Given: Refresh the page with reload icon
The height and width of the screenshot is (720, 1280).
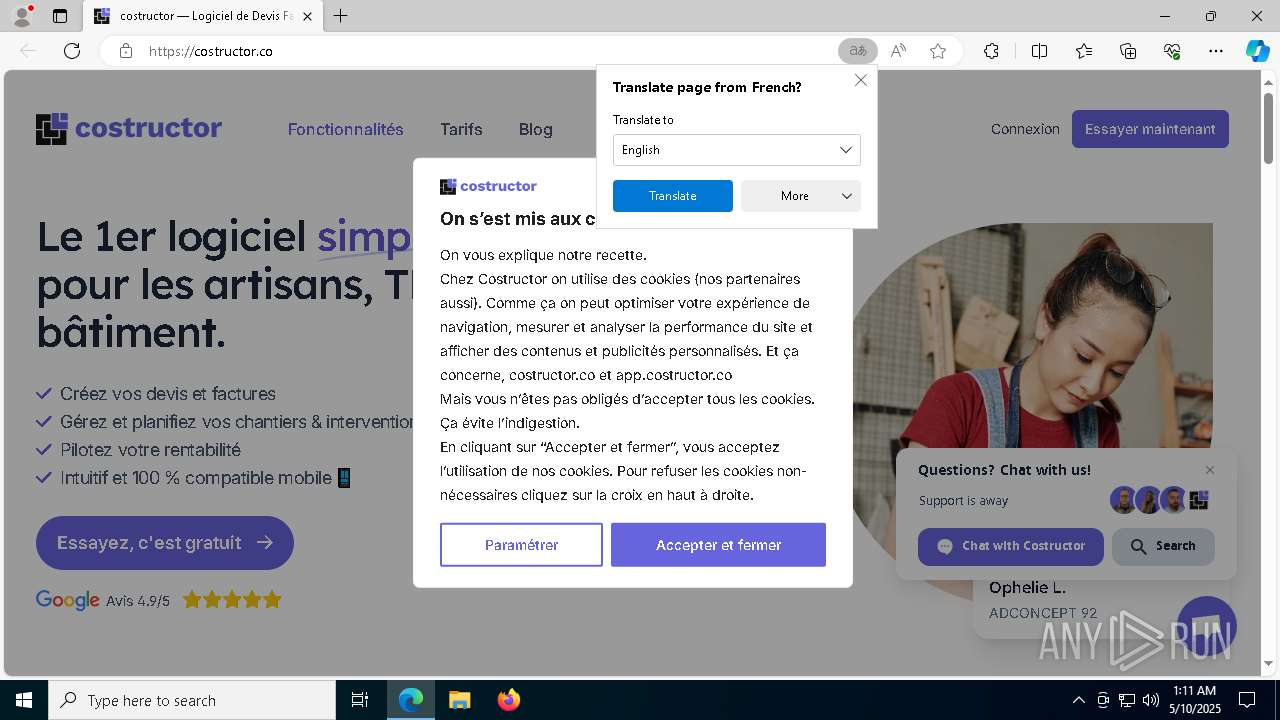Looking at the screenshot, I should click(x=72, y=51).
